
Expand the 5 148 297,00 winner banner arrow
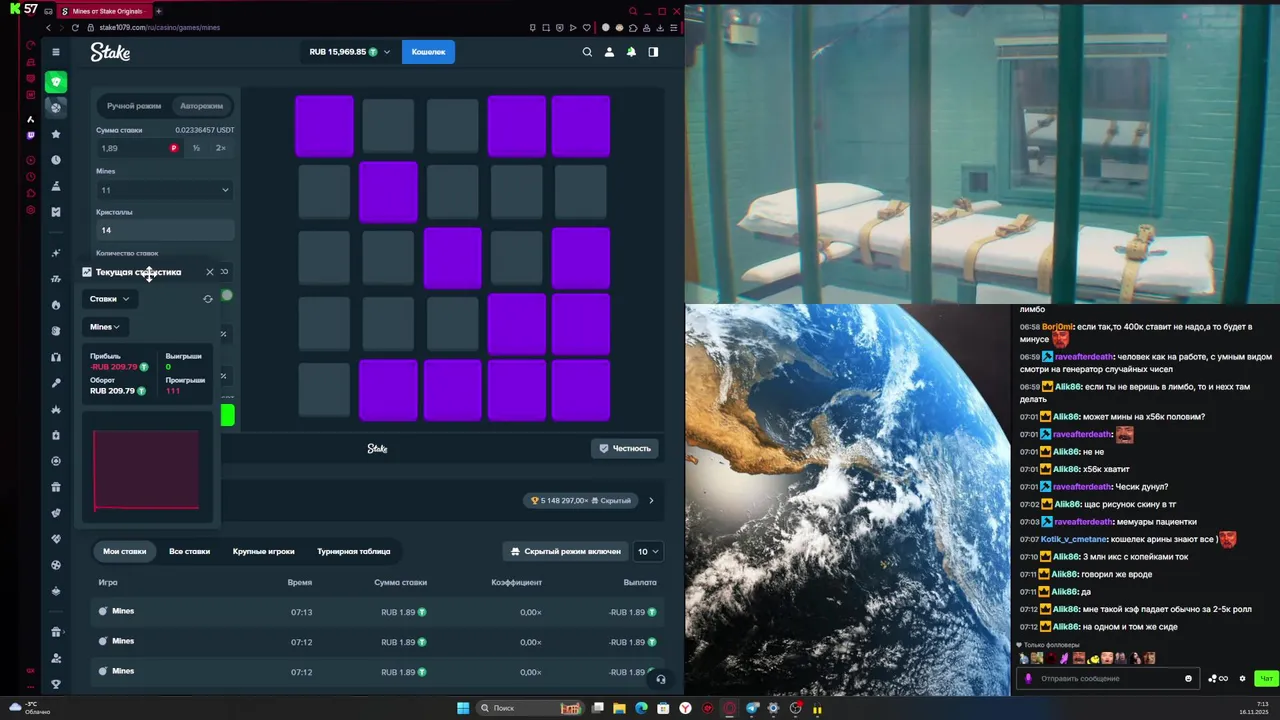[x=651, y=500]
